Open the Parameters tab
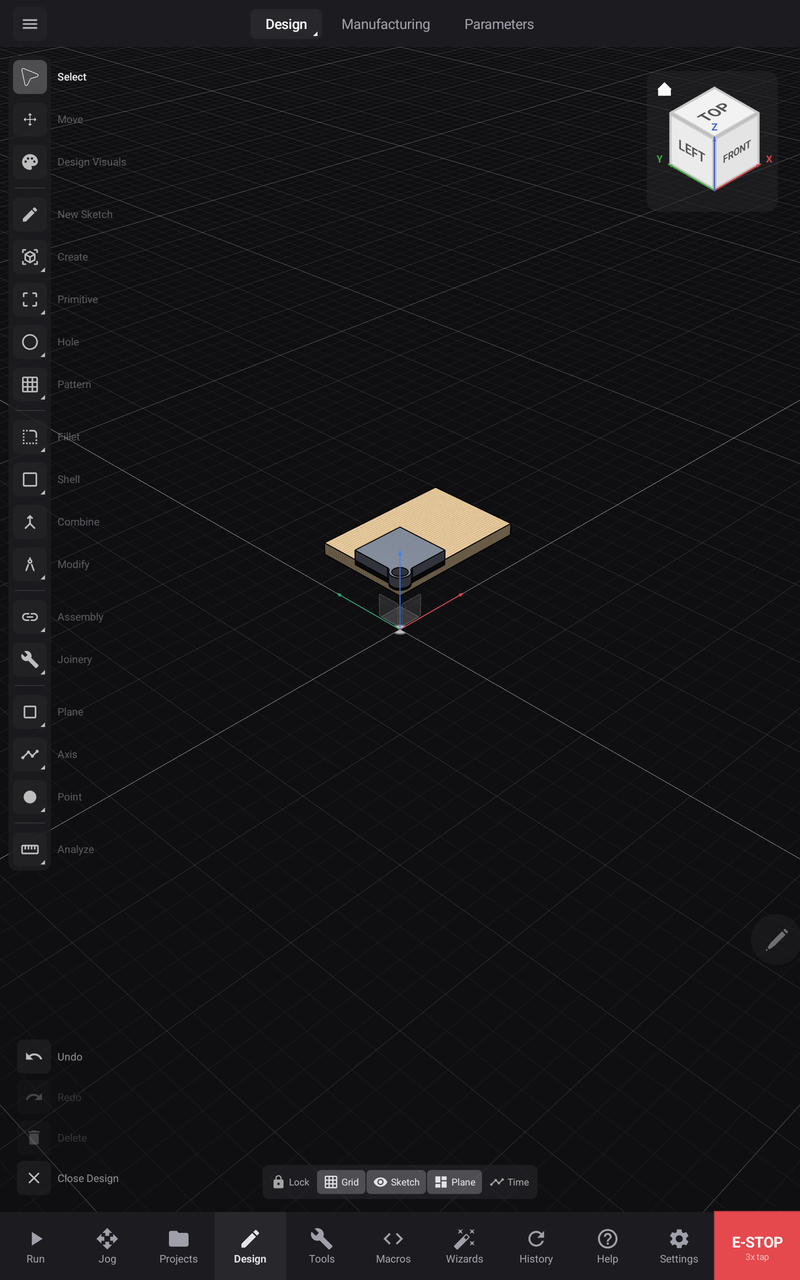This screenshot has height=1280, width=800. pos(499,24)
